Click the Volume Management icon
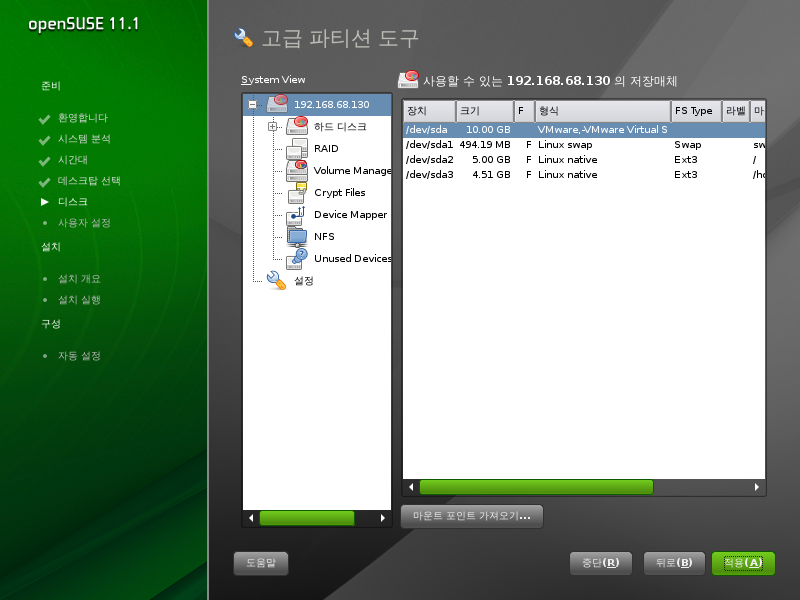 297,170
